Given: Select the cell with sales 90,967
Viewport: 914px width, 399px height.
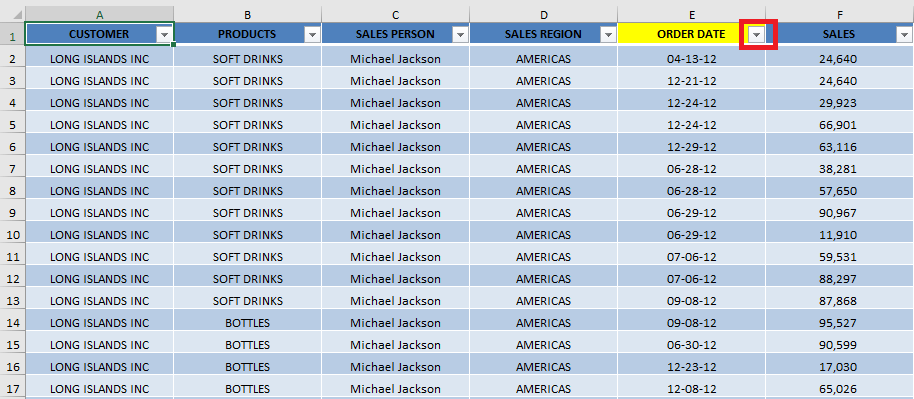Looking at the screenshot, I should pos(840,213).
